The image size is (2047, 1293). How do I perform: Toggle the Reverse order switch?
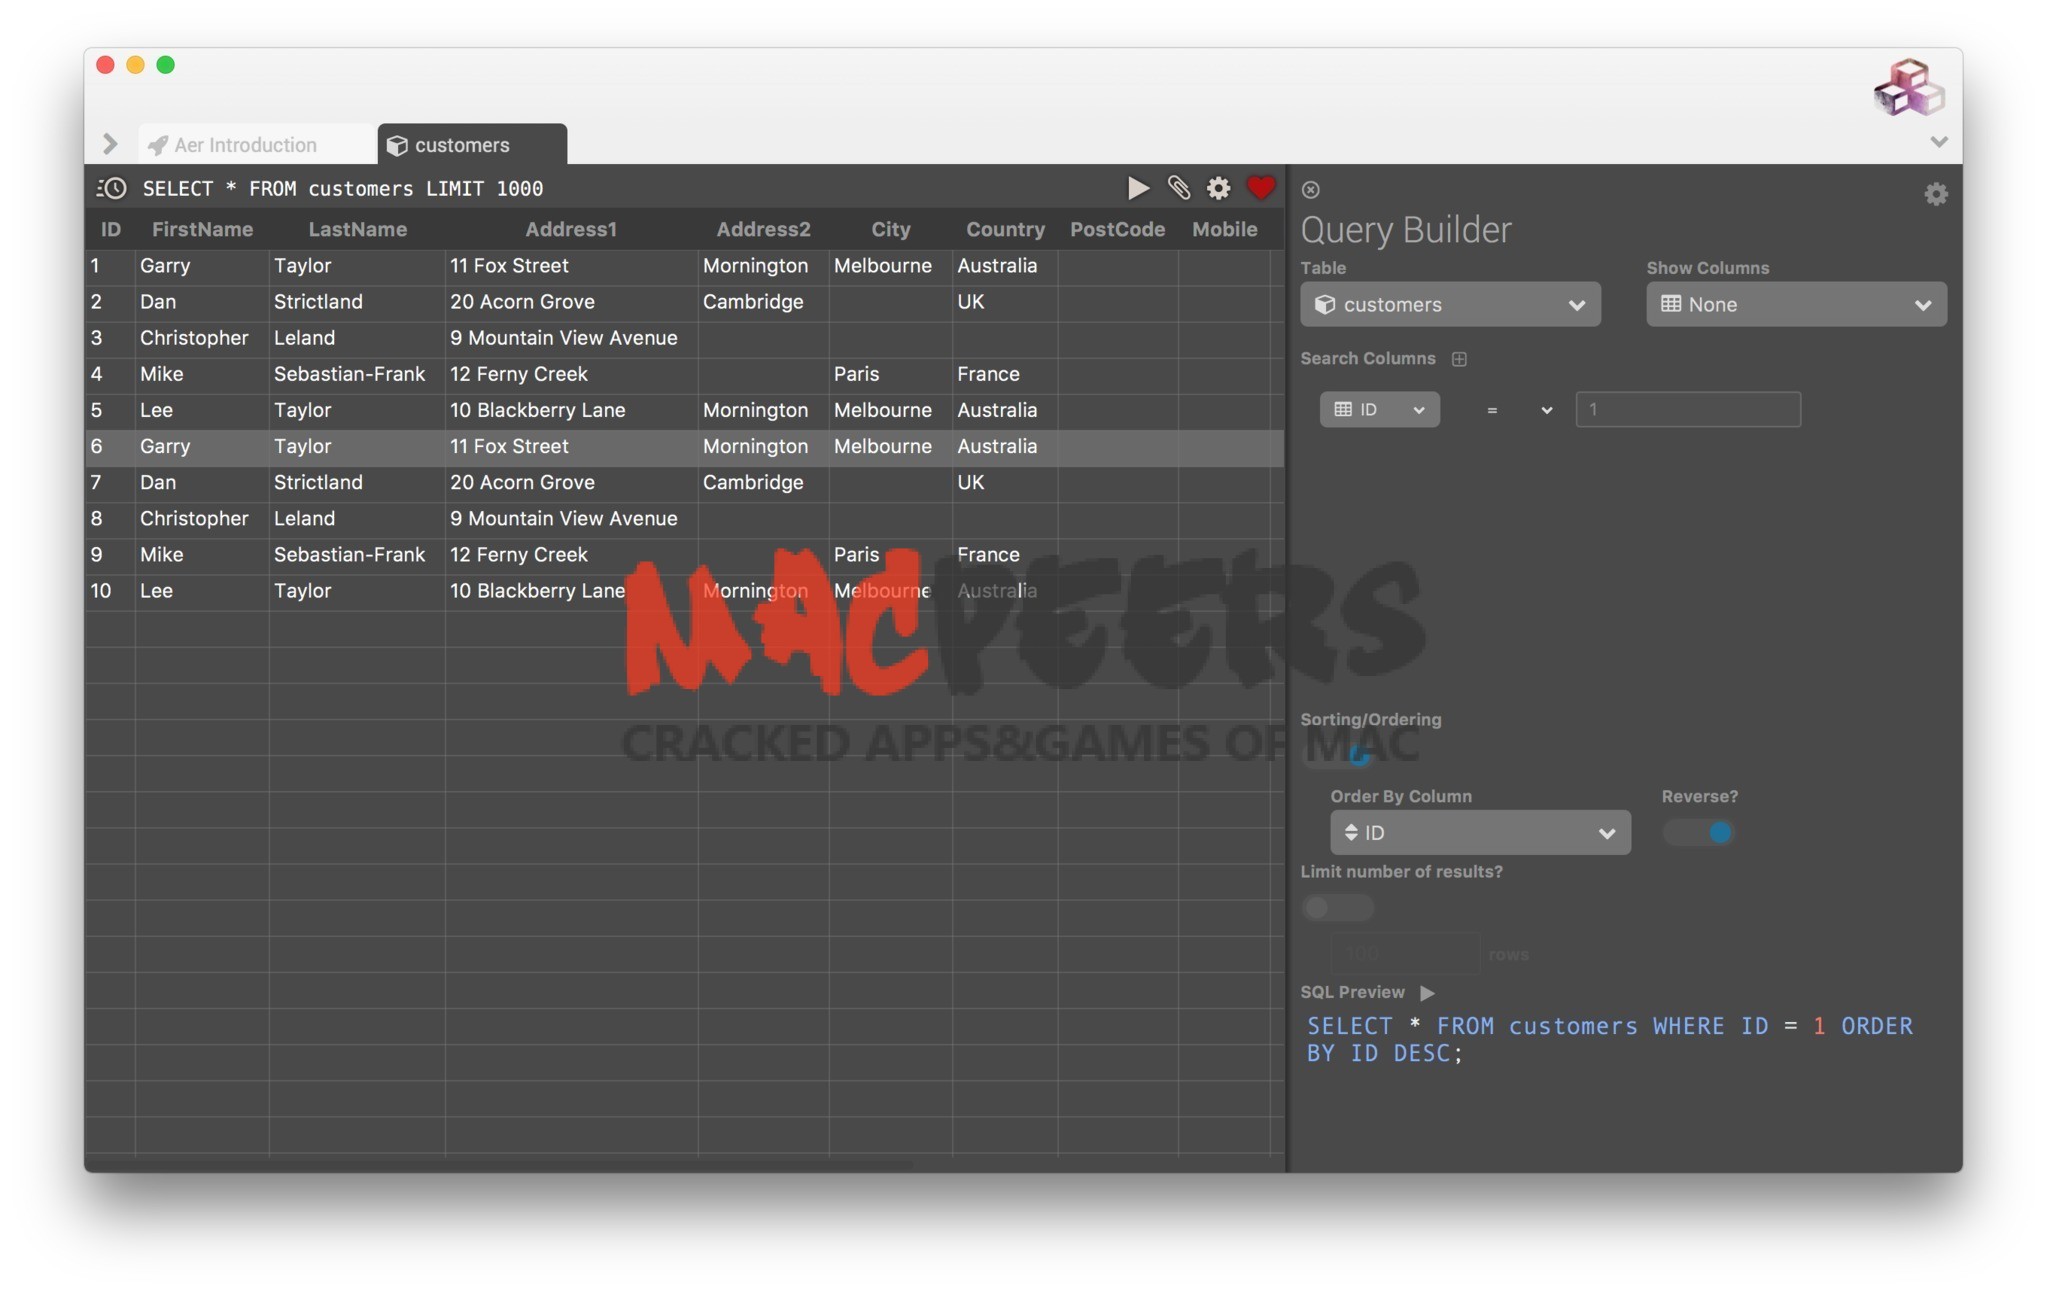(x=1698, y=833)
